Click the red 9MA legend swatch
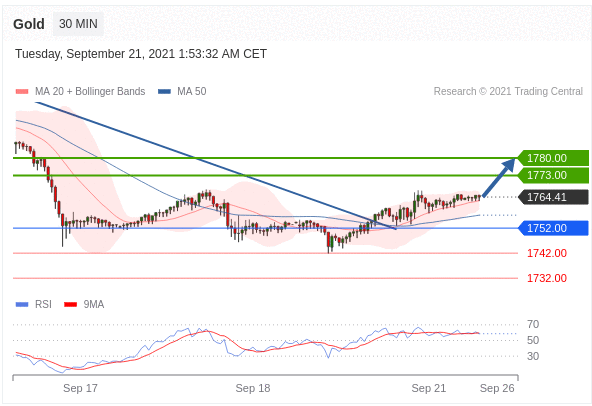 (x=71, y=304)
